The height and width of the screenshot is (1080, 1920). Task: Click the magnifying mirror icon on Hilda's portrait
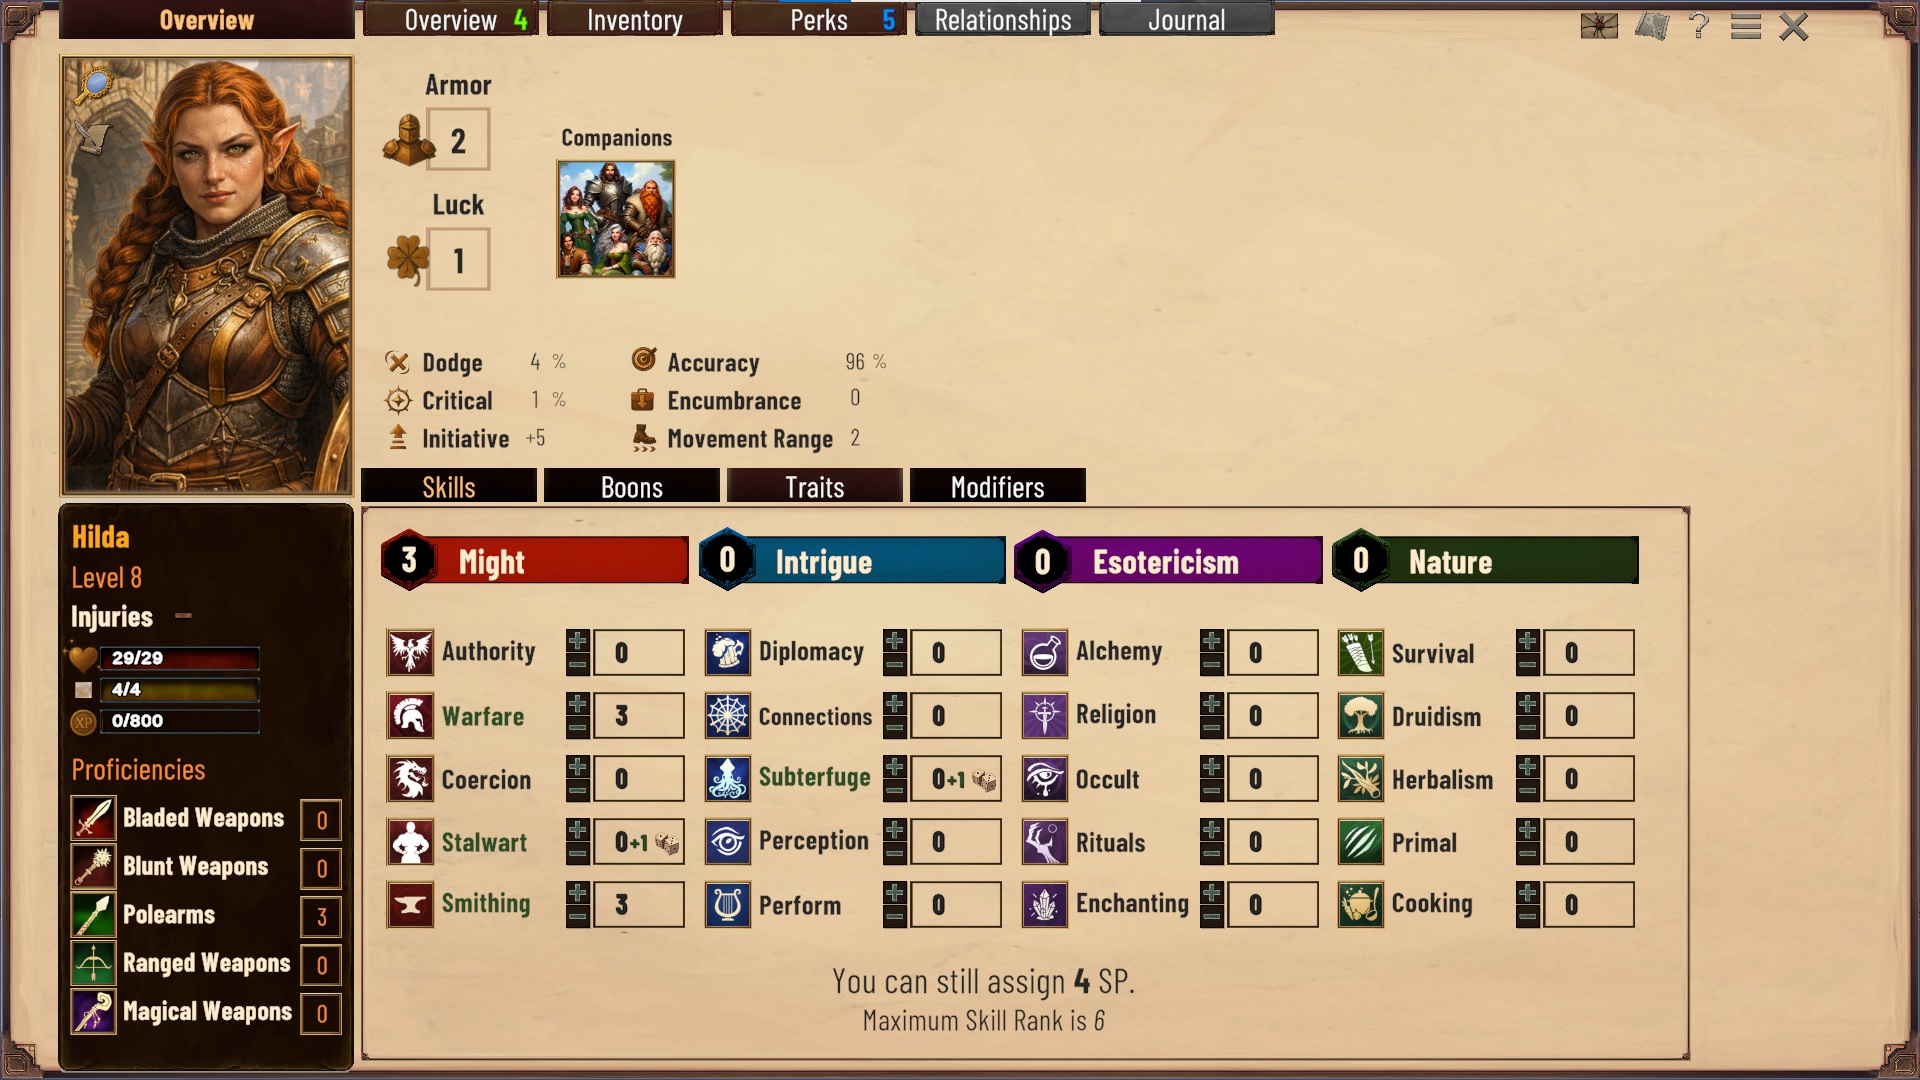coord(95,85)
